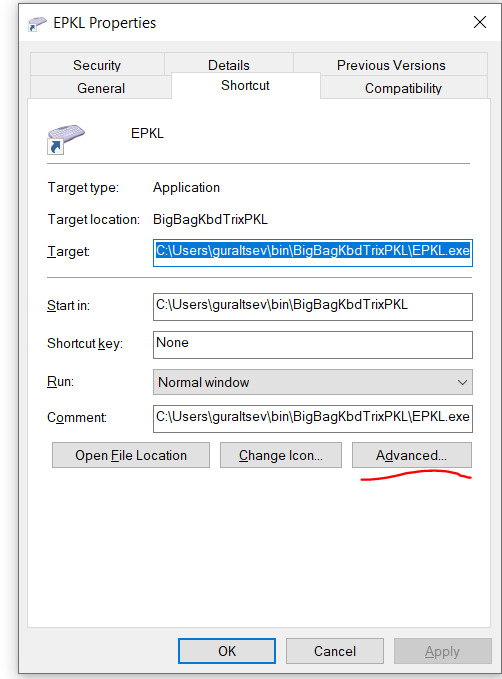The image size is (502, 679).
Task: Click the Change Icon button
Action: click(281, 455)
